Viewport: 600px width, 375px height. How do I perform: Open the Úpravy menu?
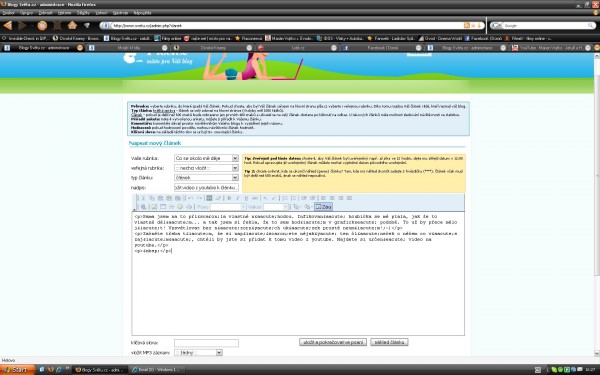click(26, 13)
